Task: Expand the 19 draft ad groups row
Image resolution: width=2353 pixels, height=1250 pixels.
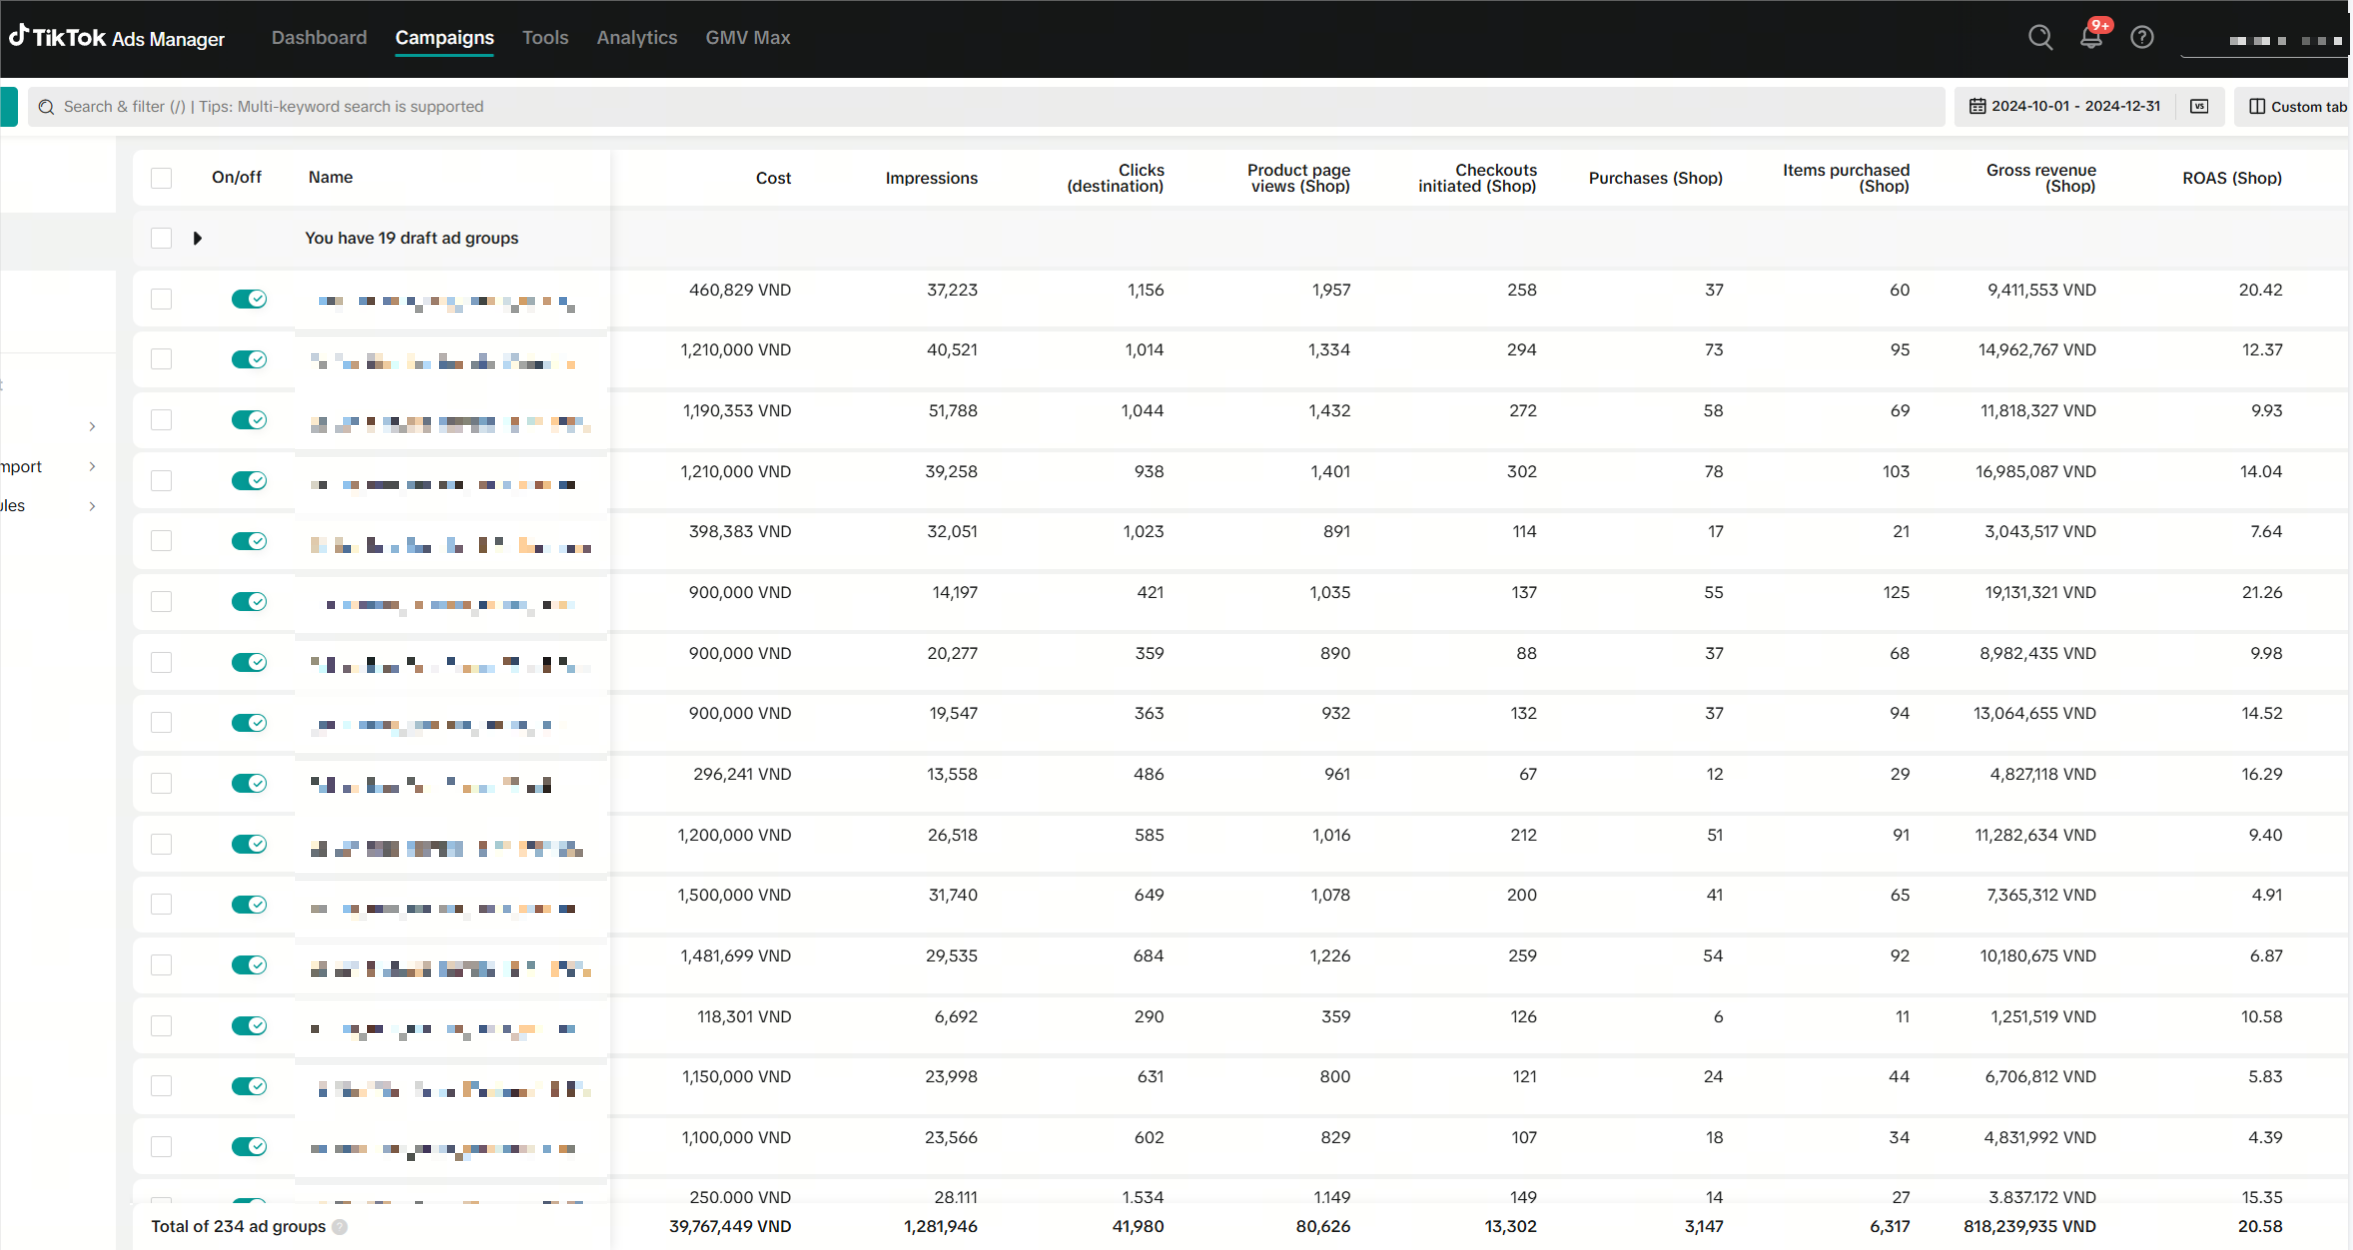Action: point(197,238)
